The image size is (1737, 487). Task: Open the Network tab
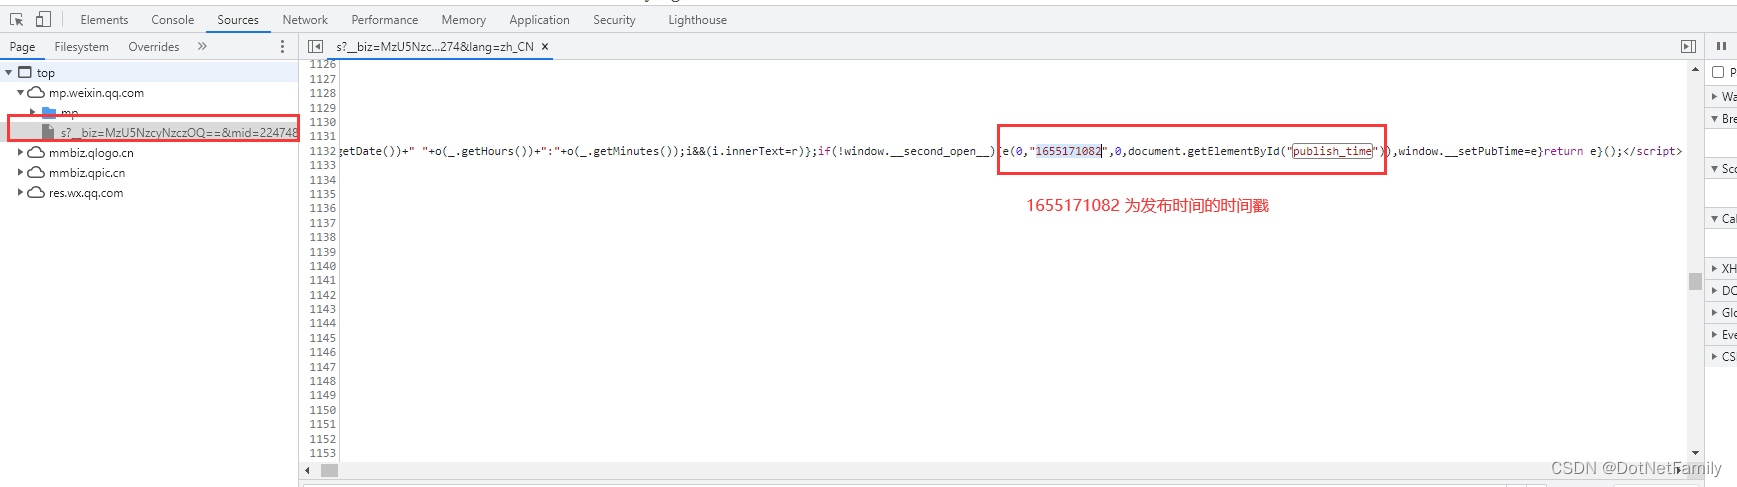(x=305, y=20)
